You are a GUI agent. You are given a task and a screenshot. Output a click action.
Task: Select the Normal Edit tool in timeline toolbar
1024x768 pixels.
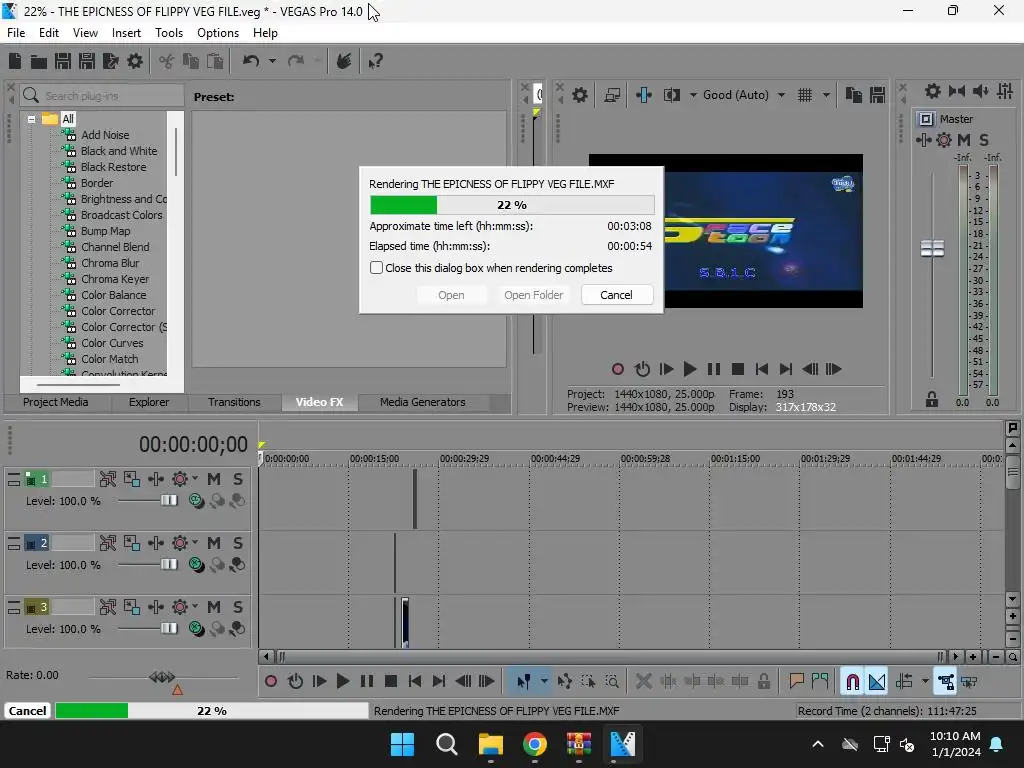pos(523,681)
